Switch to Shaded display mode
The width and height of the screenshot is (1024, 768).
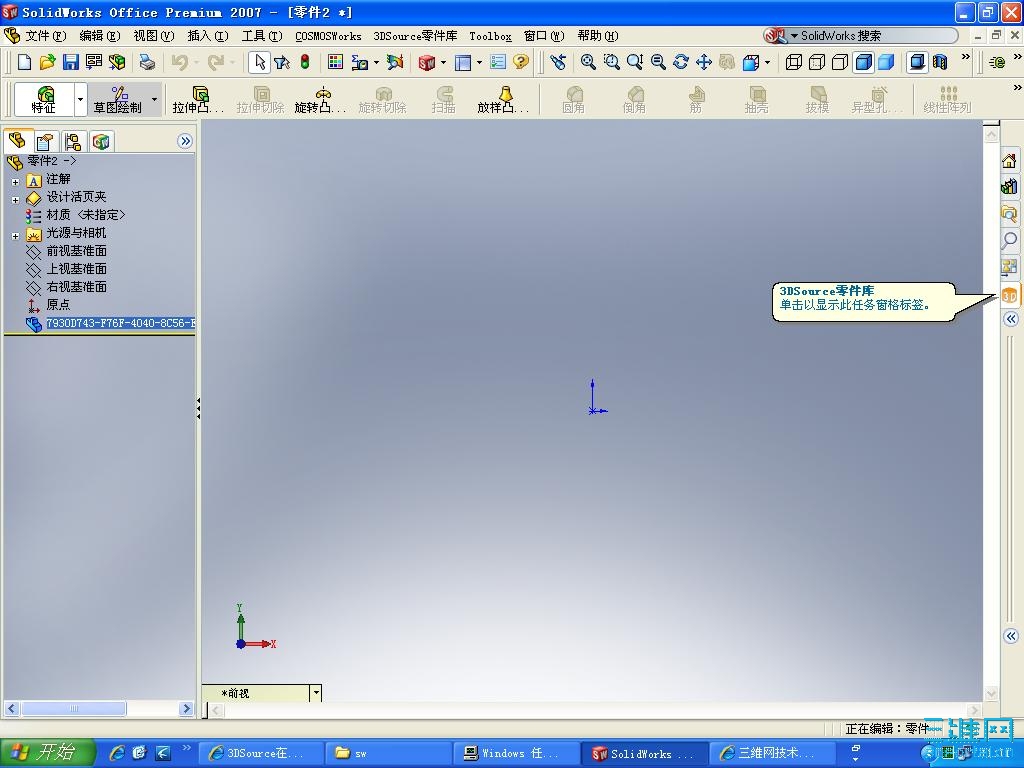coord(886,62)
